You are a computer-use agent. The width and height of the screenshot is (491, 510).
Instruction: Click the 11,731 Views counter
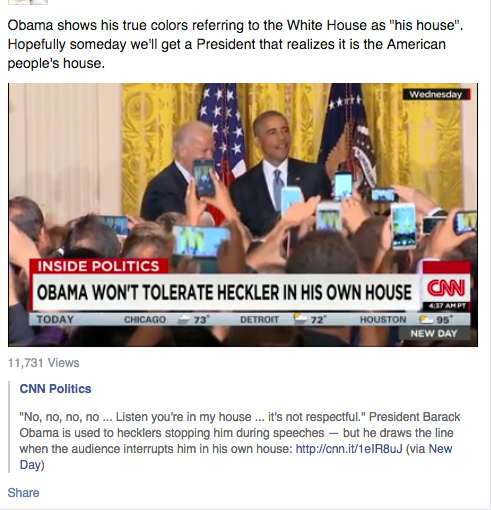[44, 363]
